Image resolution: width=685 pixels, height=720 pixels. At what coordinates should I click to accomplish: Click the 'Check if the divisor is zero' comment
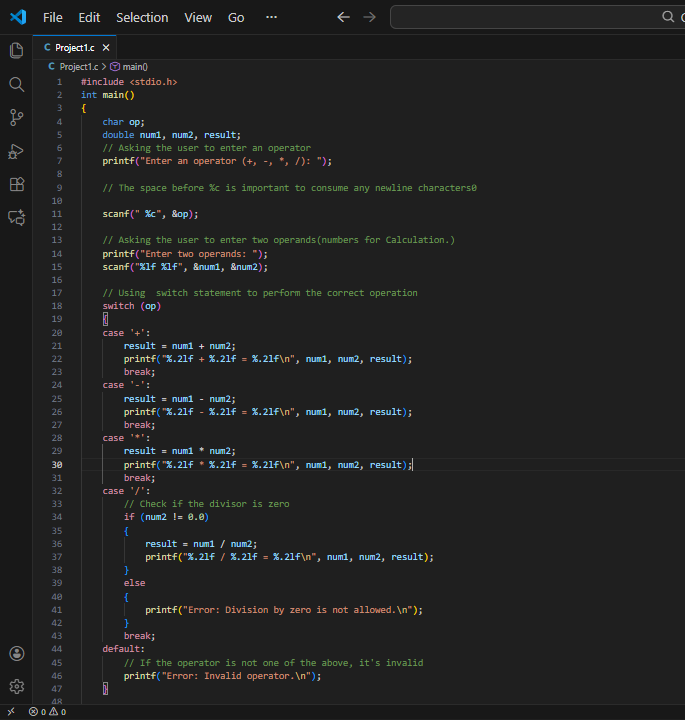207,504
